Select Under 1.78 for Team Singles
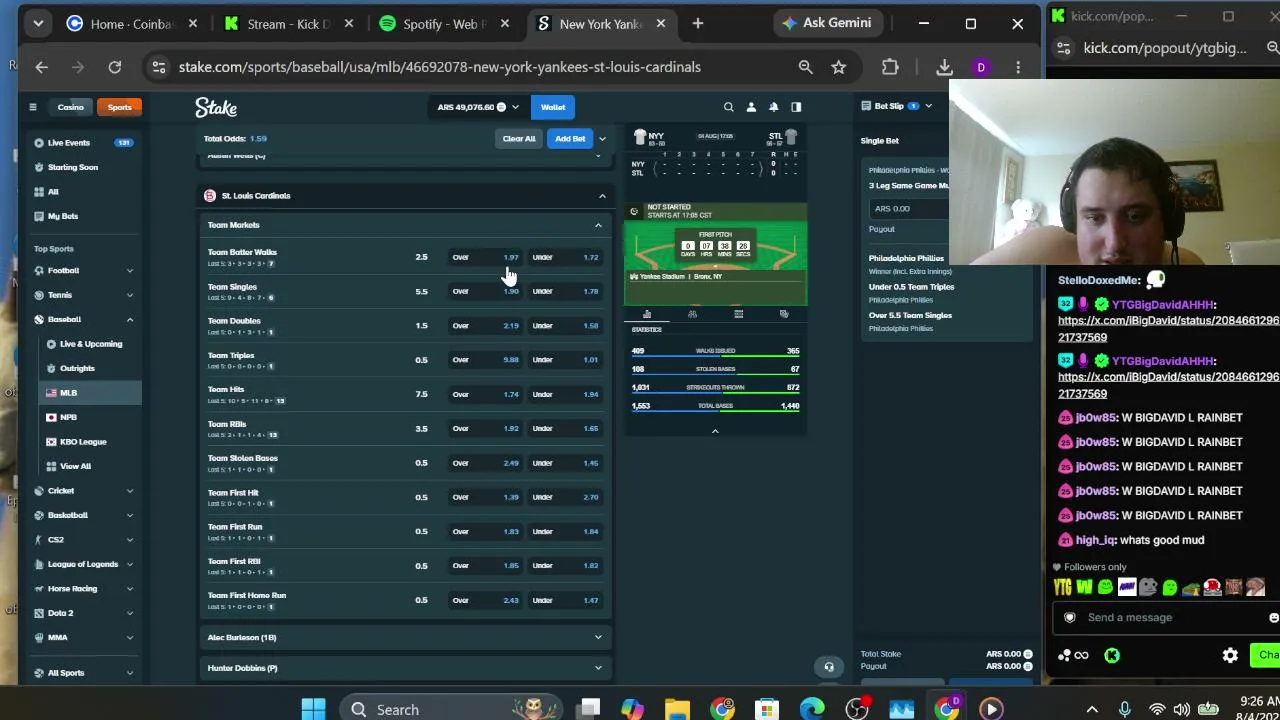 coord(567,291)
